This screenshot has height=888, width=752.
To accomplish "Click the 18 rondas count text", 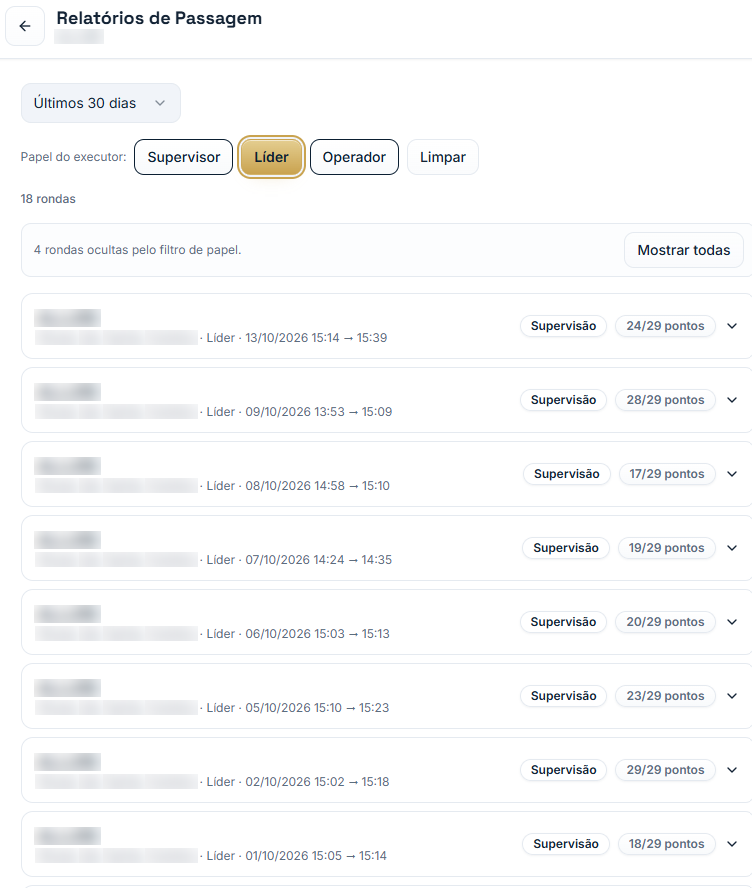I will click(x=48, y=199).
